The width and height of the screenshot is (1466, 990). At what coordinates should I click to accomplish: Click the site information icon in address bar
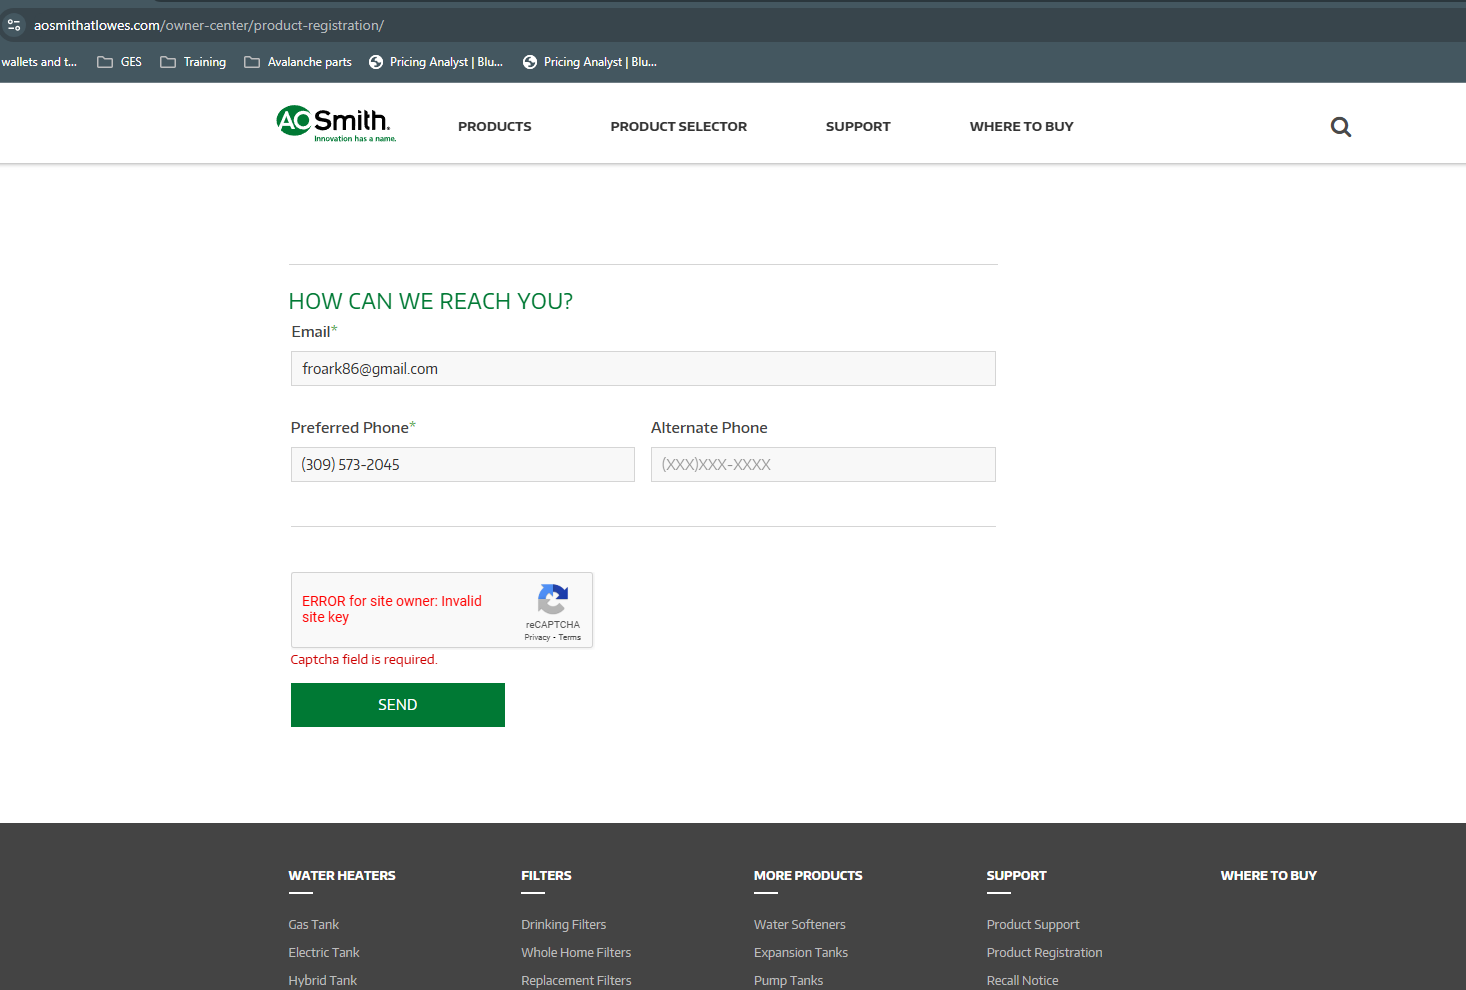[14, 25]
